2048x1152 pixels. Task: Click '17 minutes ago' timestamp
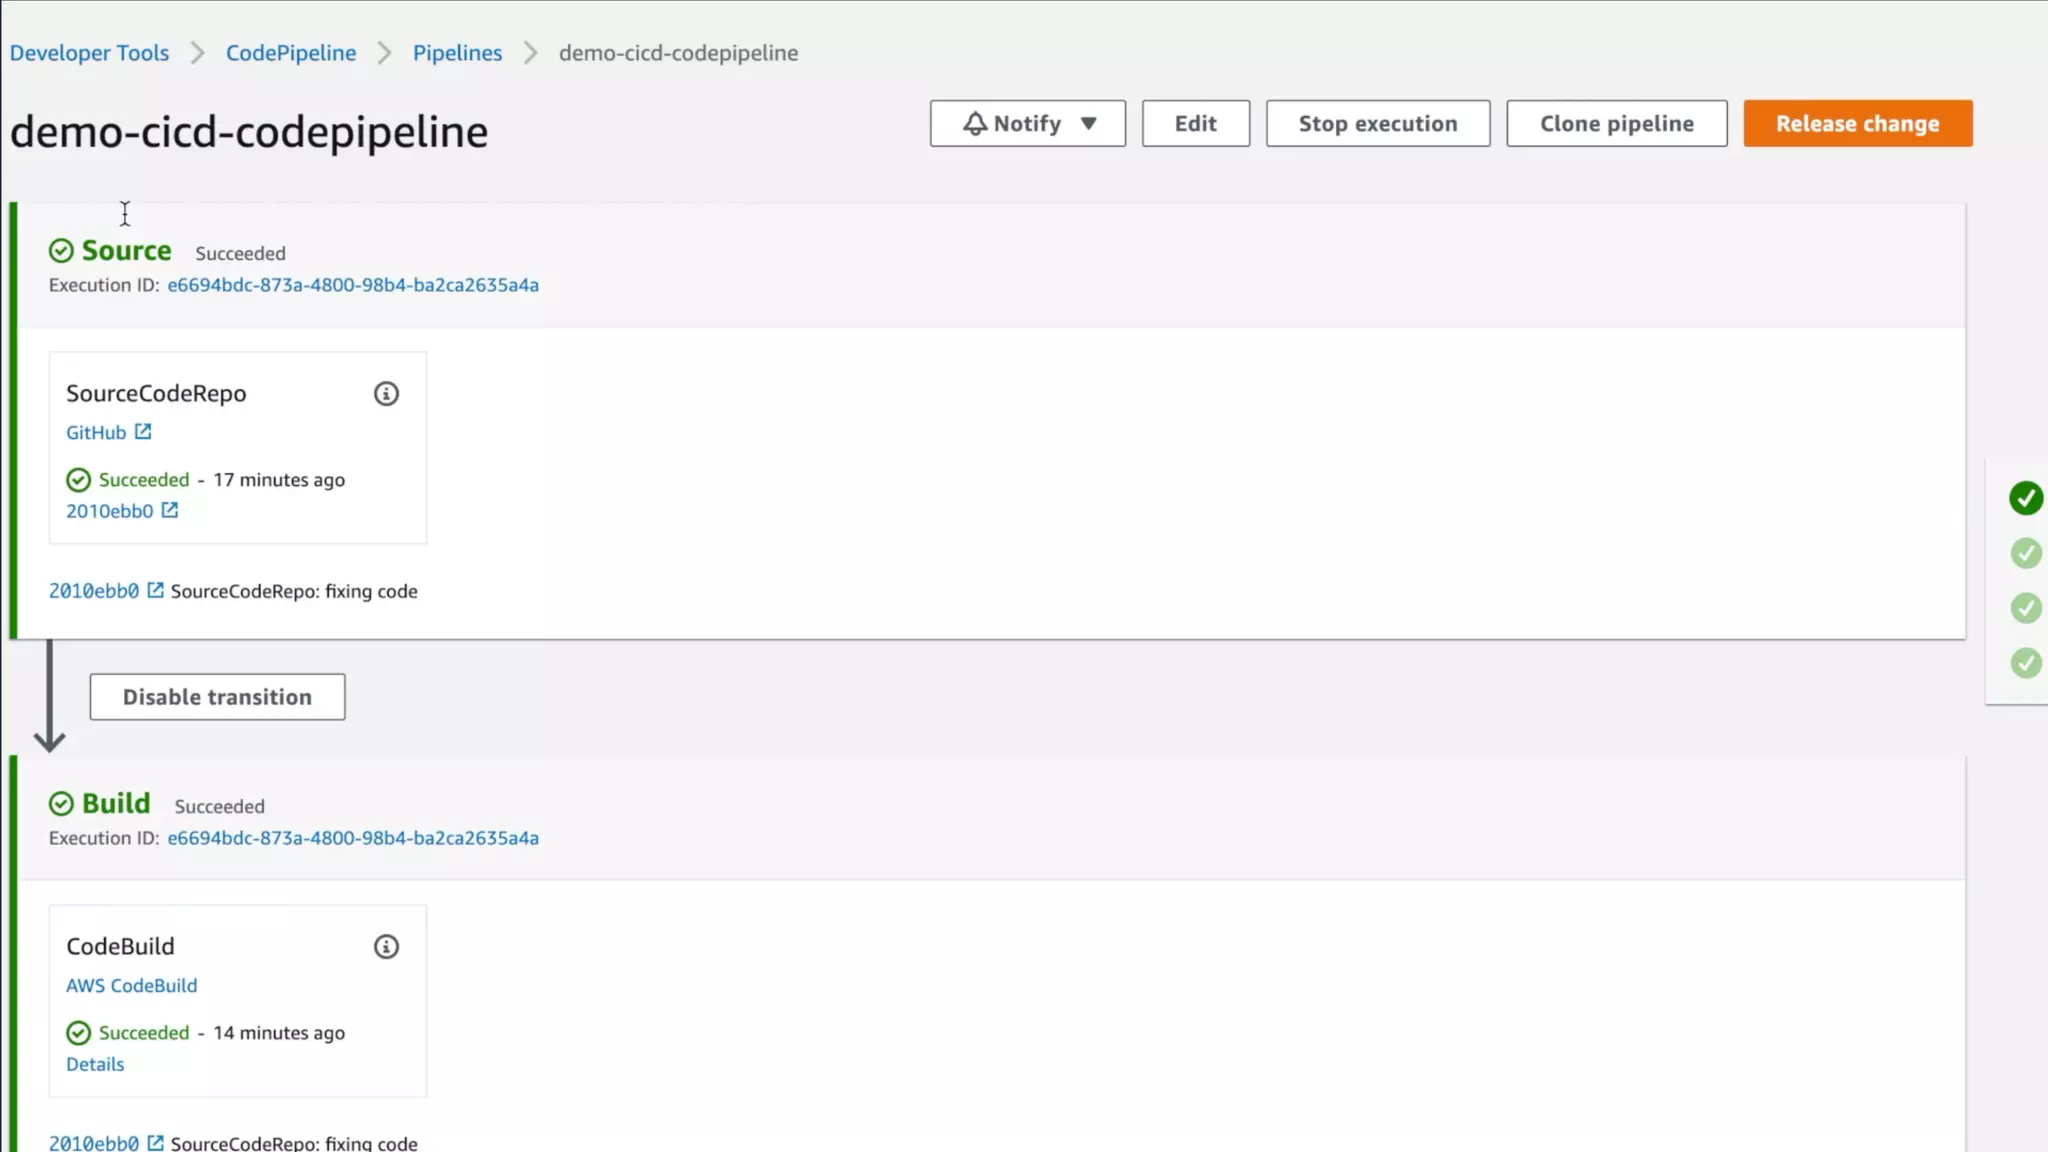coord(279,480)
